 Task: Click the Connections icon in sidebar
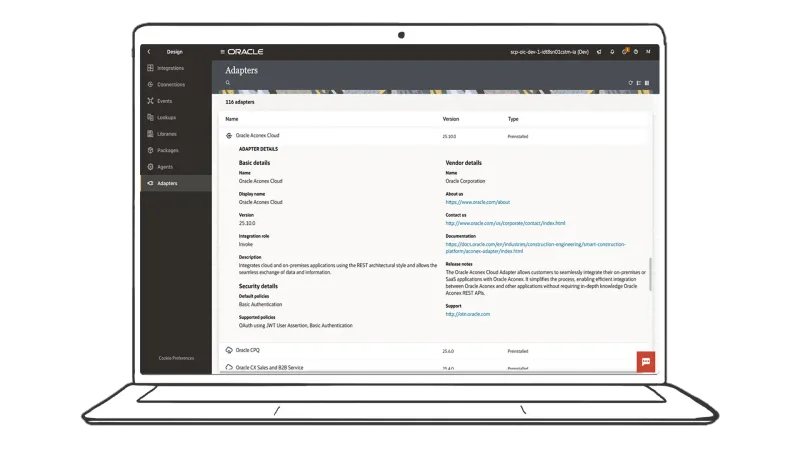pos(150,84)
